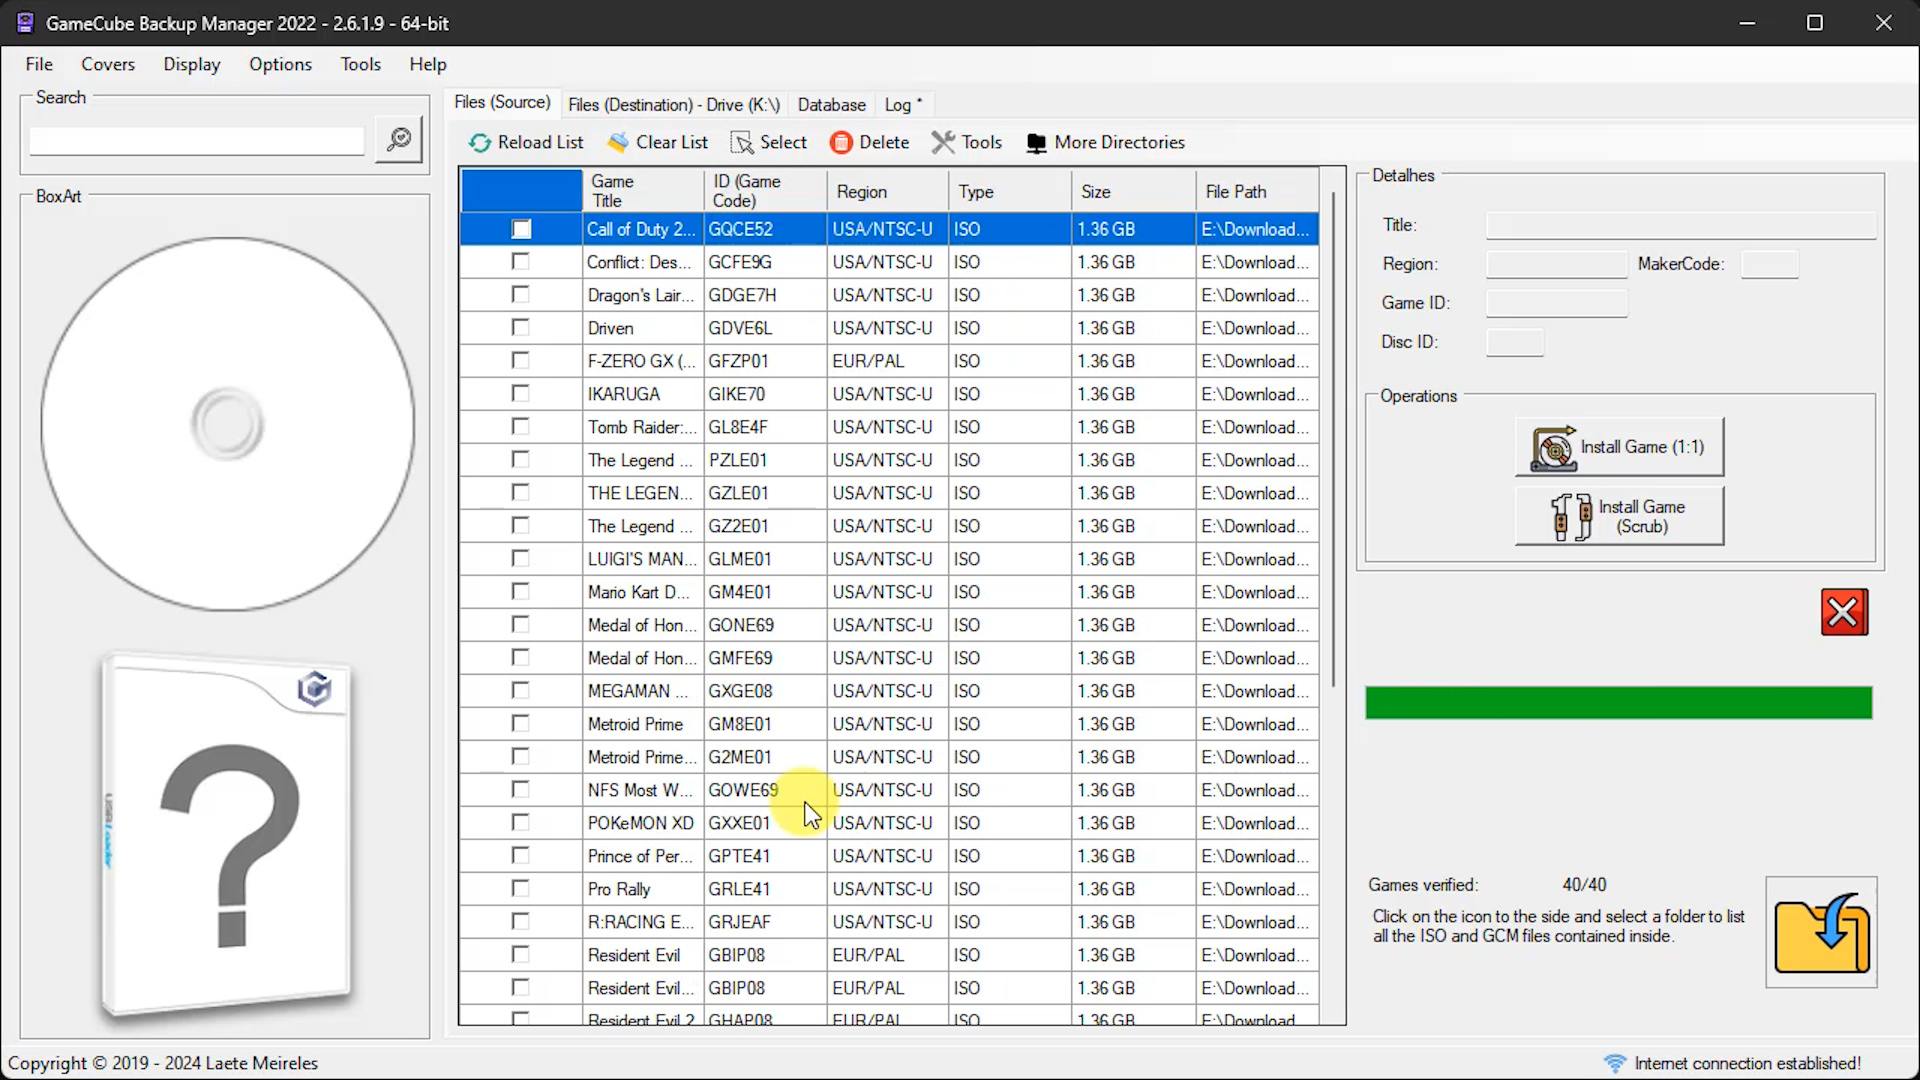This screenshot has height=1080, width=1920.
Task: Check the Mario Kart row checkbox
Action: (520, 592)
